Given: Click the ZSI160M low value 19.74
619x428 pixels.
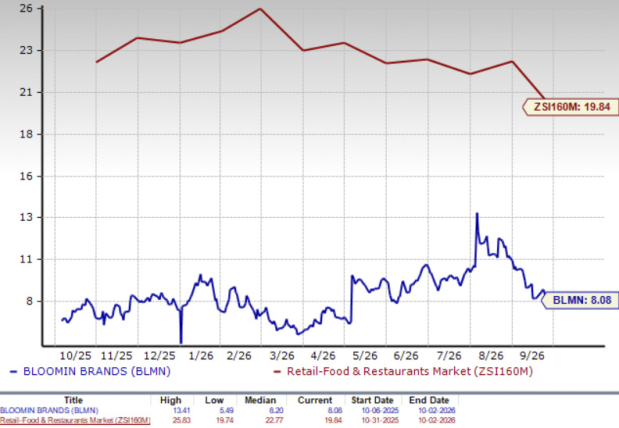Looking at the screenshot, I should [225, 420].
